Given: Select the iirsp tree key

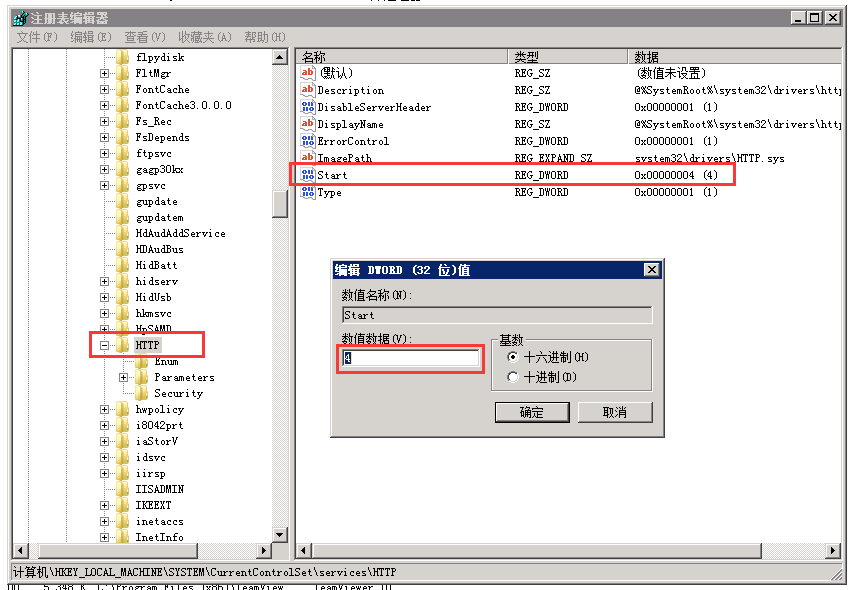Looking at the screenshot, I should point(150,473).
